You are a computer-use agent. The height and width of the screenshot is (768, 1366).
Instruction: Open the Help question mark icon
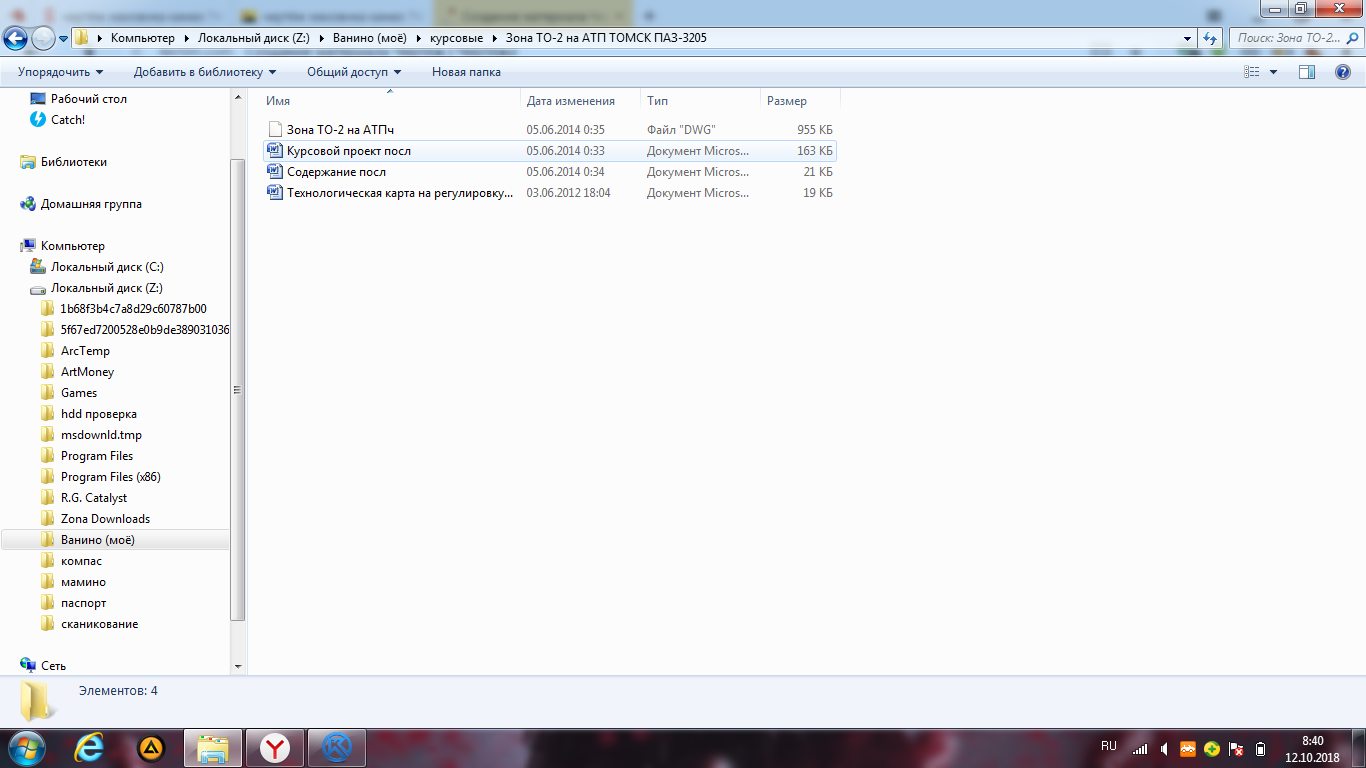[x=1343, y=72]
